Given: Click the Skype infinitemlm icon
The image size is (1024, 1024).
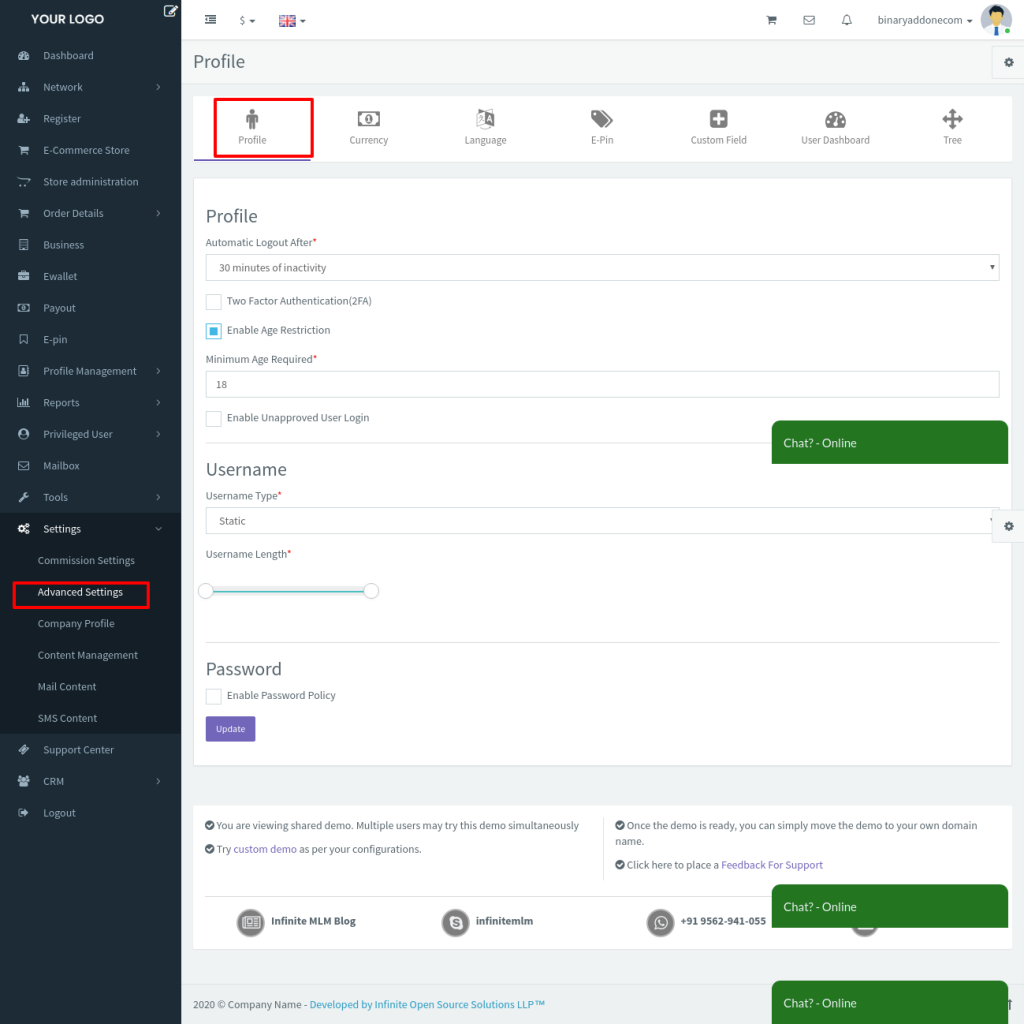Looking at the screenshot, I should pyautogui.click(x=456, y=923).
